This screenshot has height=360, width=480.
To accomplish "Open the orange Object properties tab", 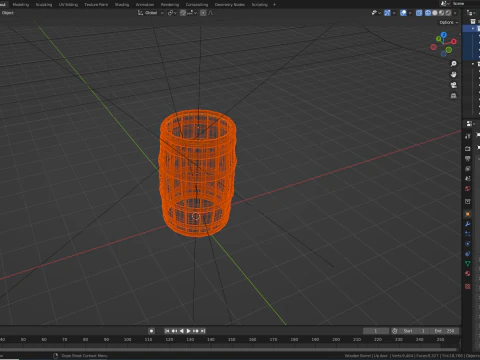I will (468, 214).
